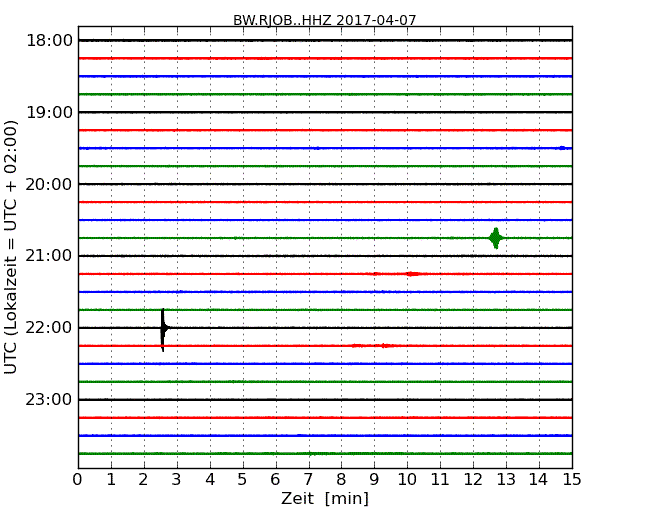Click x-axis tick label 0
The width and height of the screenshot is (650, 520).
78,480
